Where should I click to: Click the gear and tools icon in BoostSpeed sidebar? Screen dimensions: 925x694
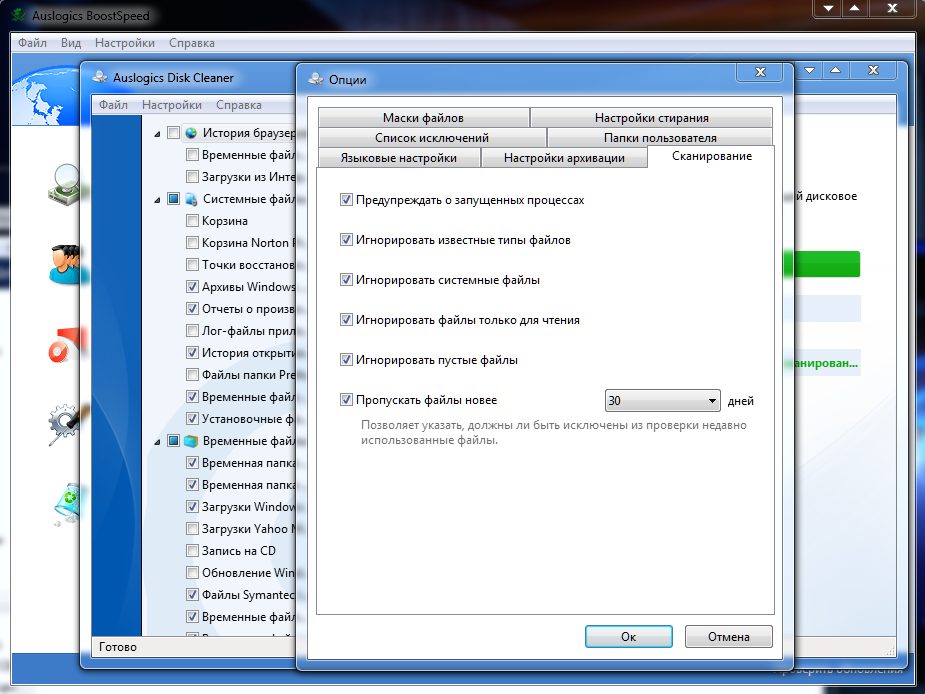[64, 424]
